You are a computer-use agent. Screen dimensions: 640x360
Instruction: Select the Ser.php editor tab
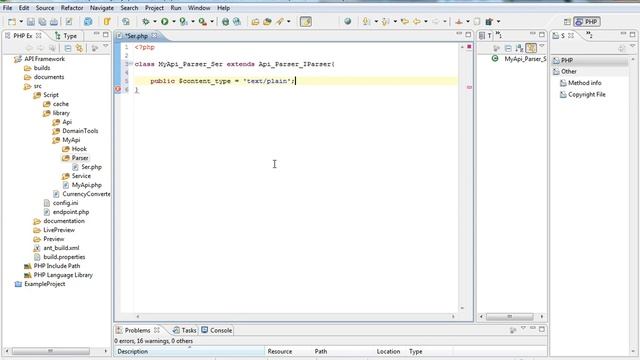[x=136, y=36]
